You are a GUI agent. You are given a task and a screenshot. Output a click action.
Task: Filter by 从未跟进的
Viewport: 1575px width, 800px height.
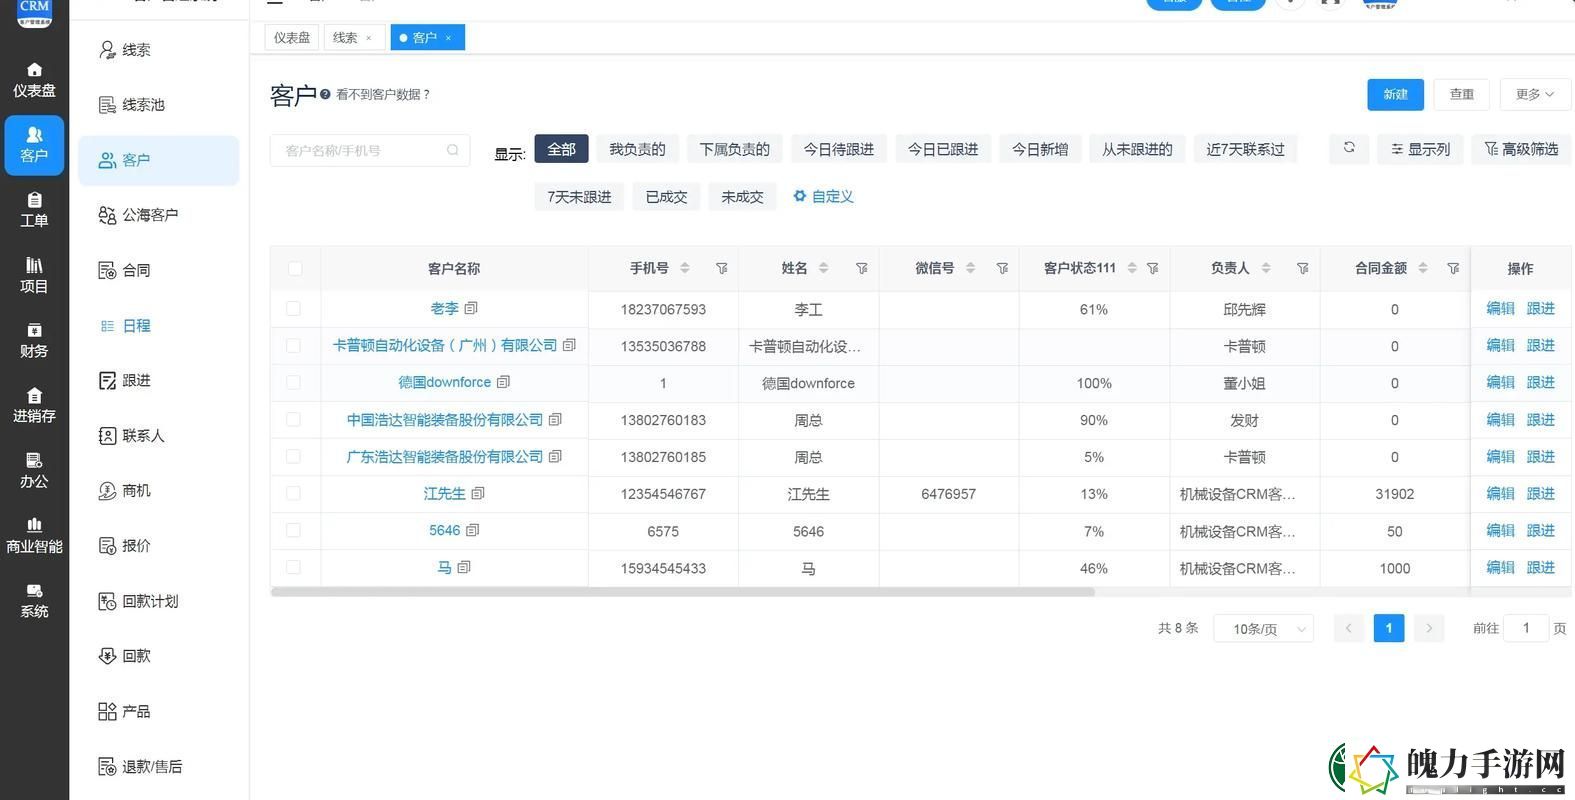[1137, 149]
